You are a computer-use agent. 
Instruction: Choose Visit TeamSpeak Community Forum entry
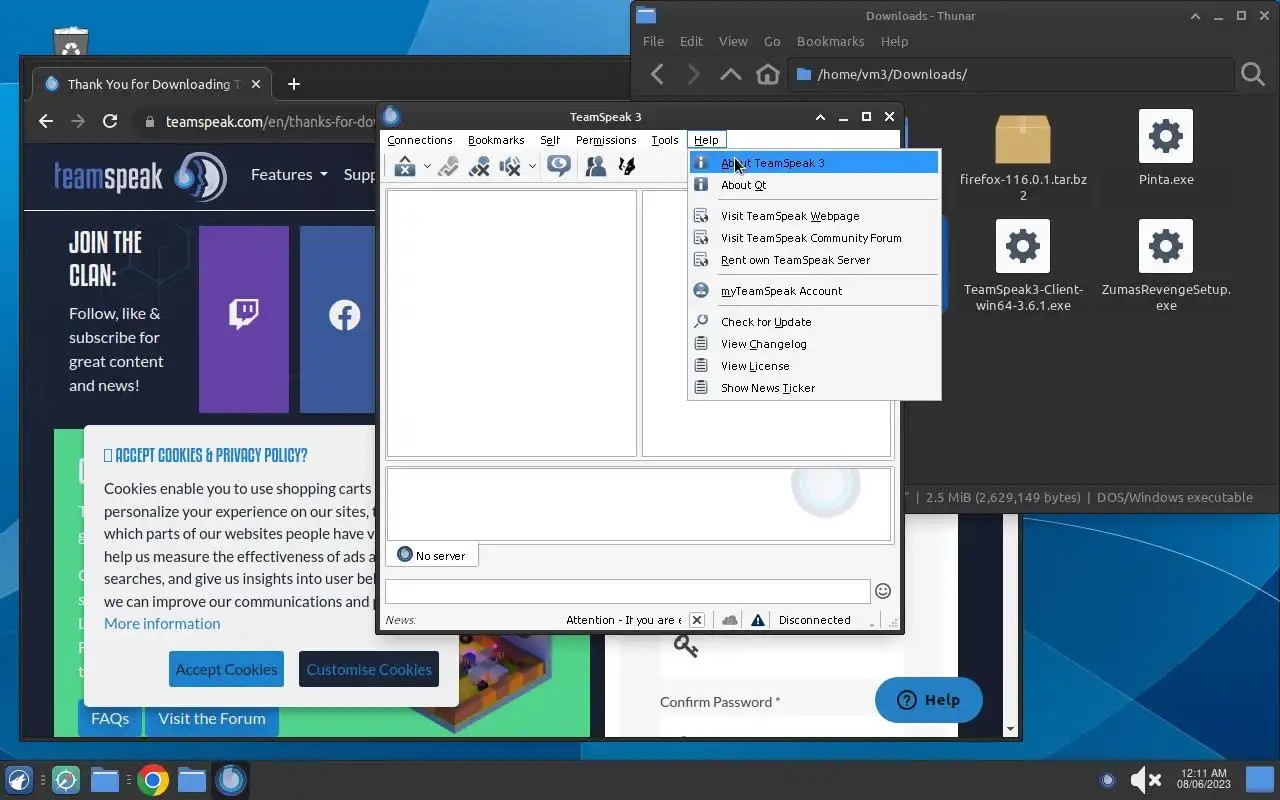pos(814,238)
